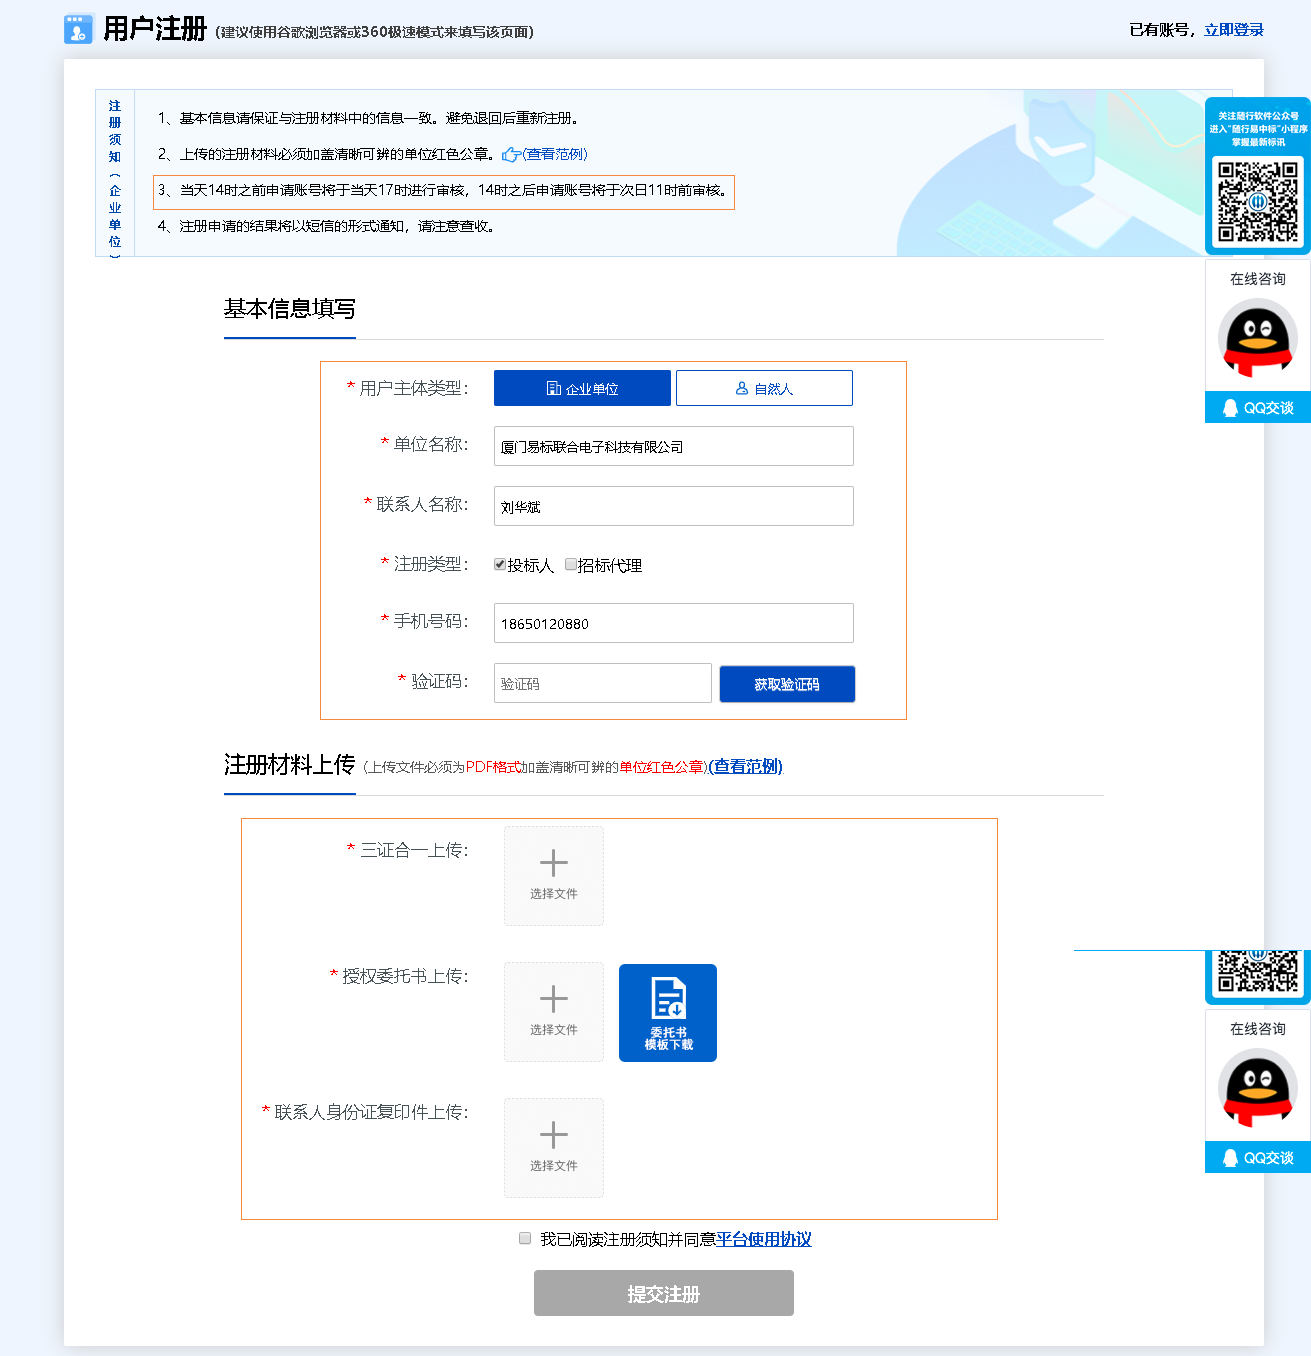Select the 企业单位 user type
Viewport: 1311px width, 1356px height.
(581, 388)
